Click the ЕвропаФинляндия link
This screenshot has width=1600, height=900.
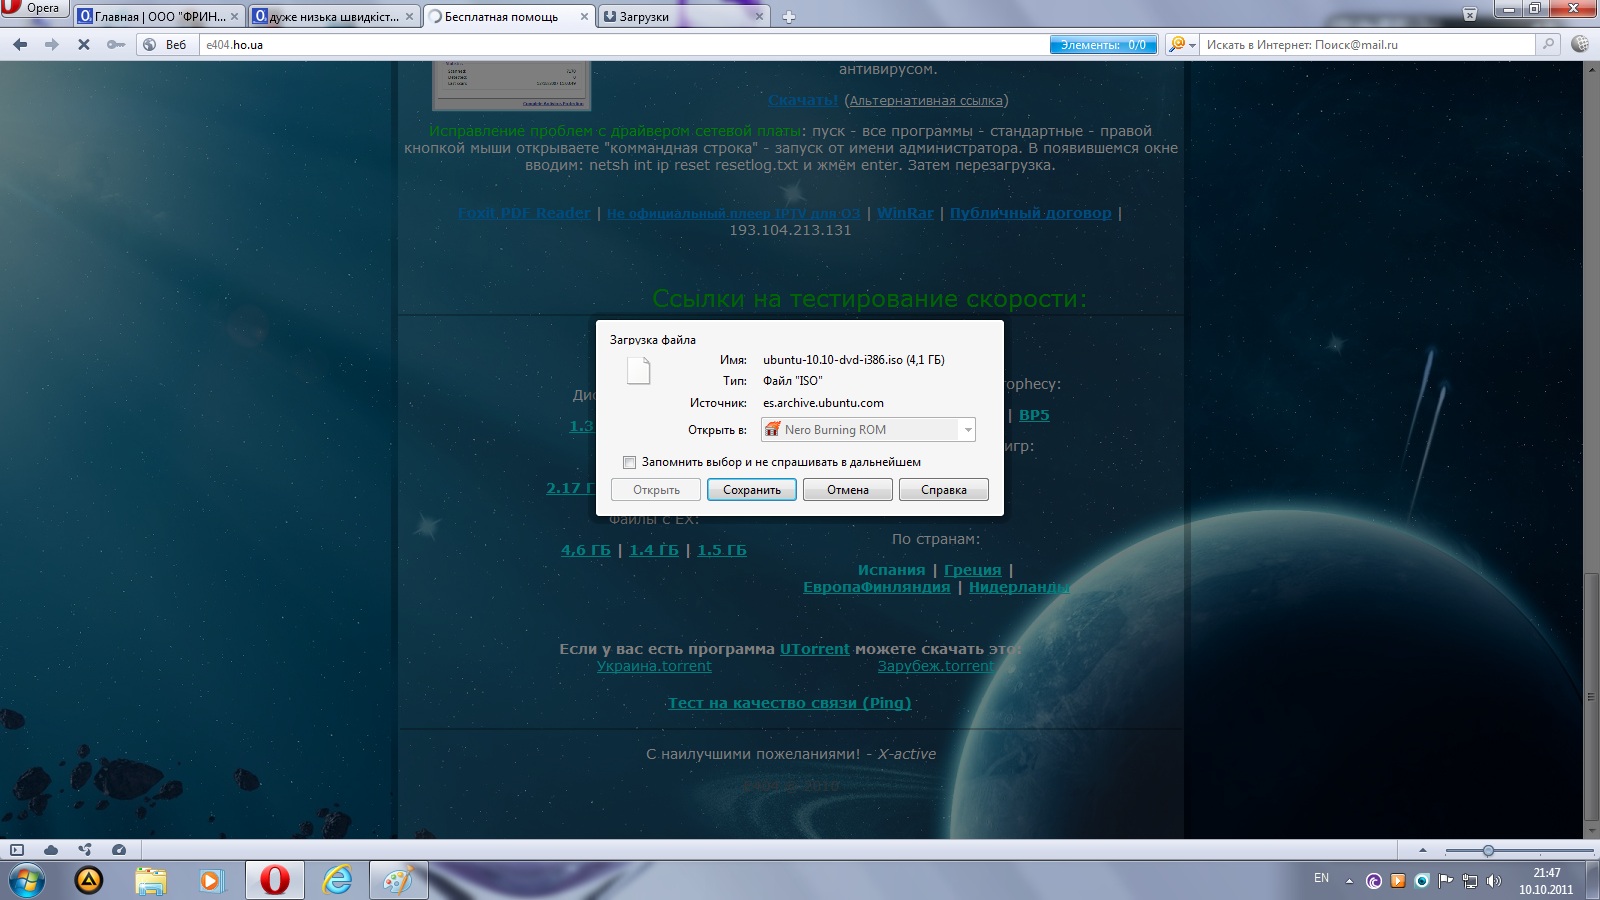click(x=876, y=587)
